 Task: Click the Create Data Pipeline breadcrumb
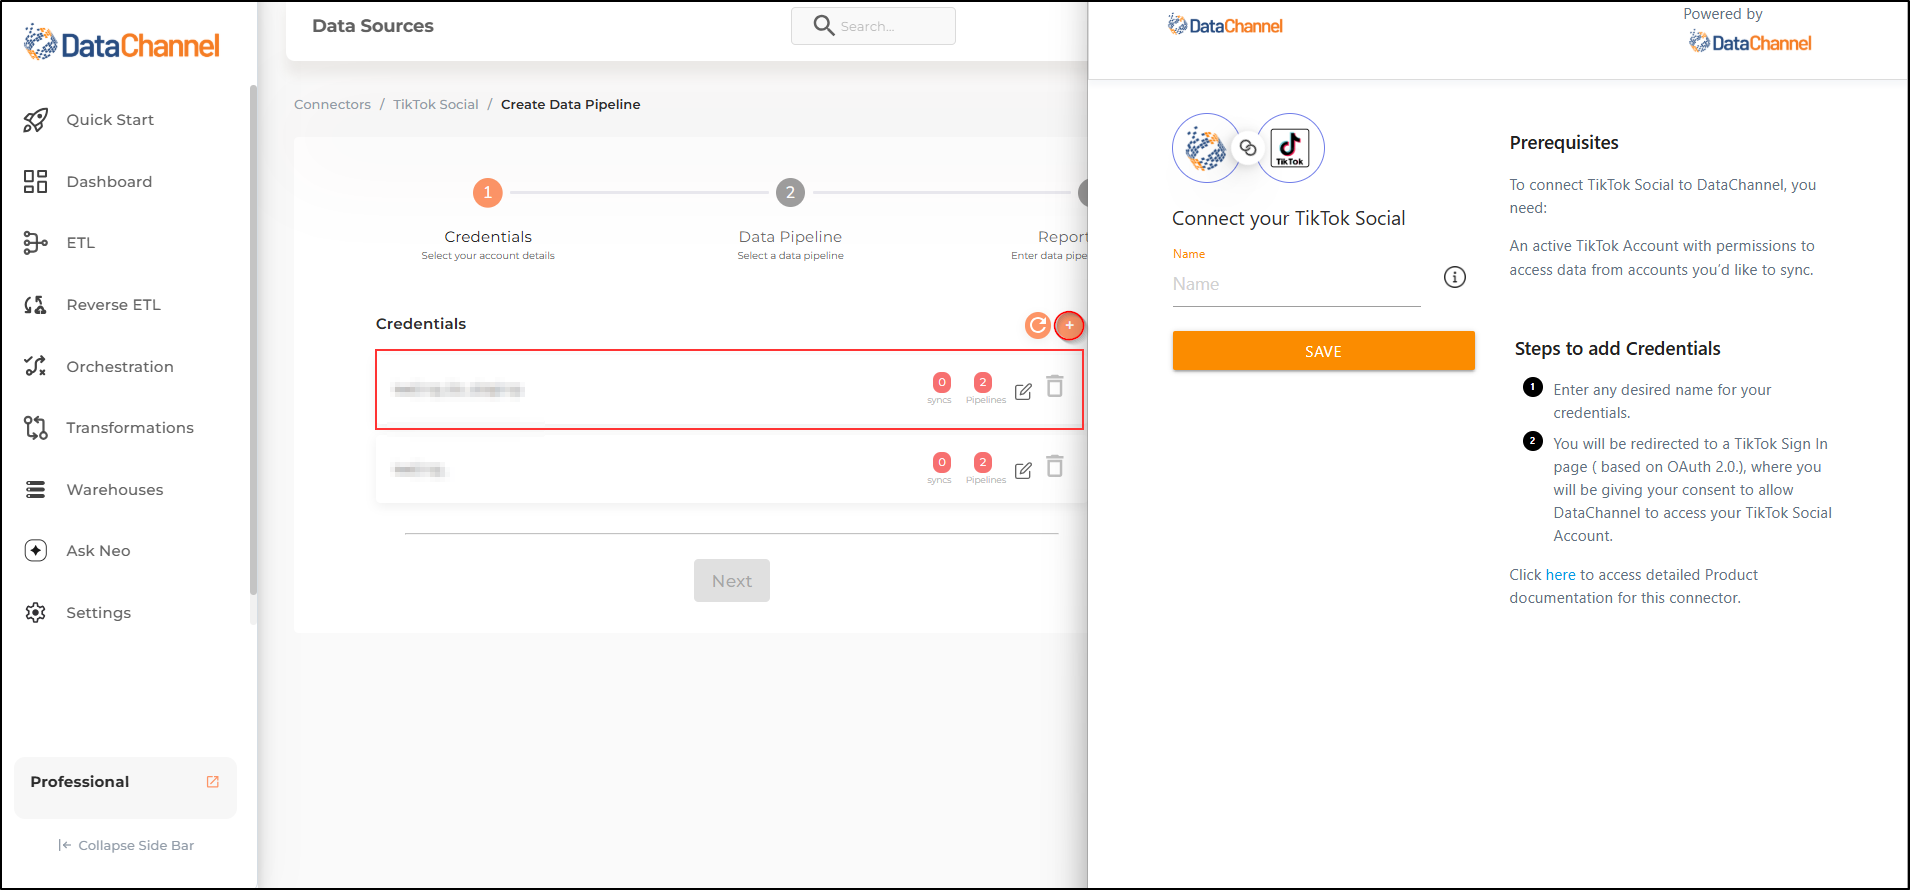coord(570,104)
